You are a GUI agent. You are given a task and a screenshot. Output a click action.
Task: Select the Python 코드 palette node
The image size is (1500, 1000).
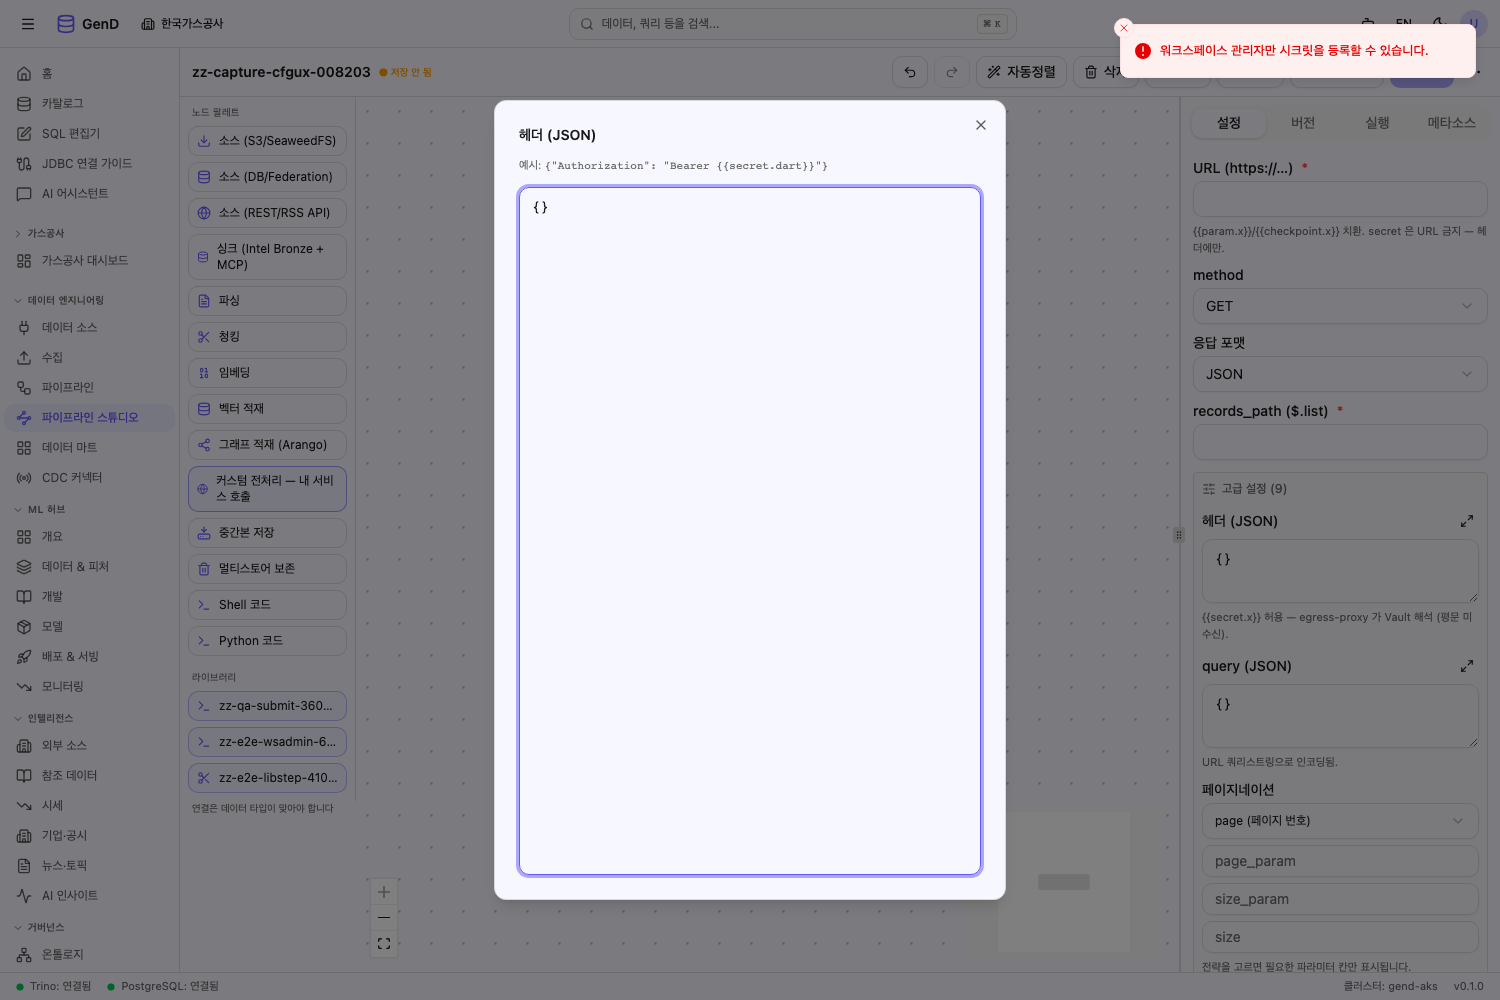coord(267,641)
